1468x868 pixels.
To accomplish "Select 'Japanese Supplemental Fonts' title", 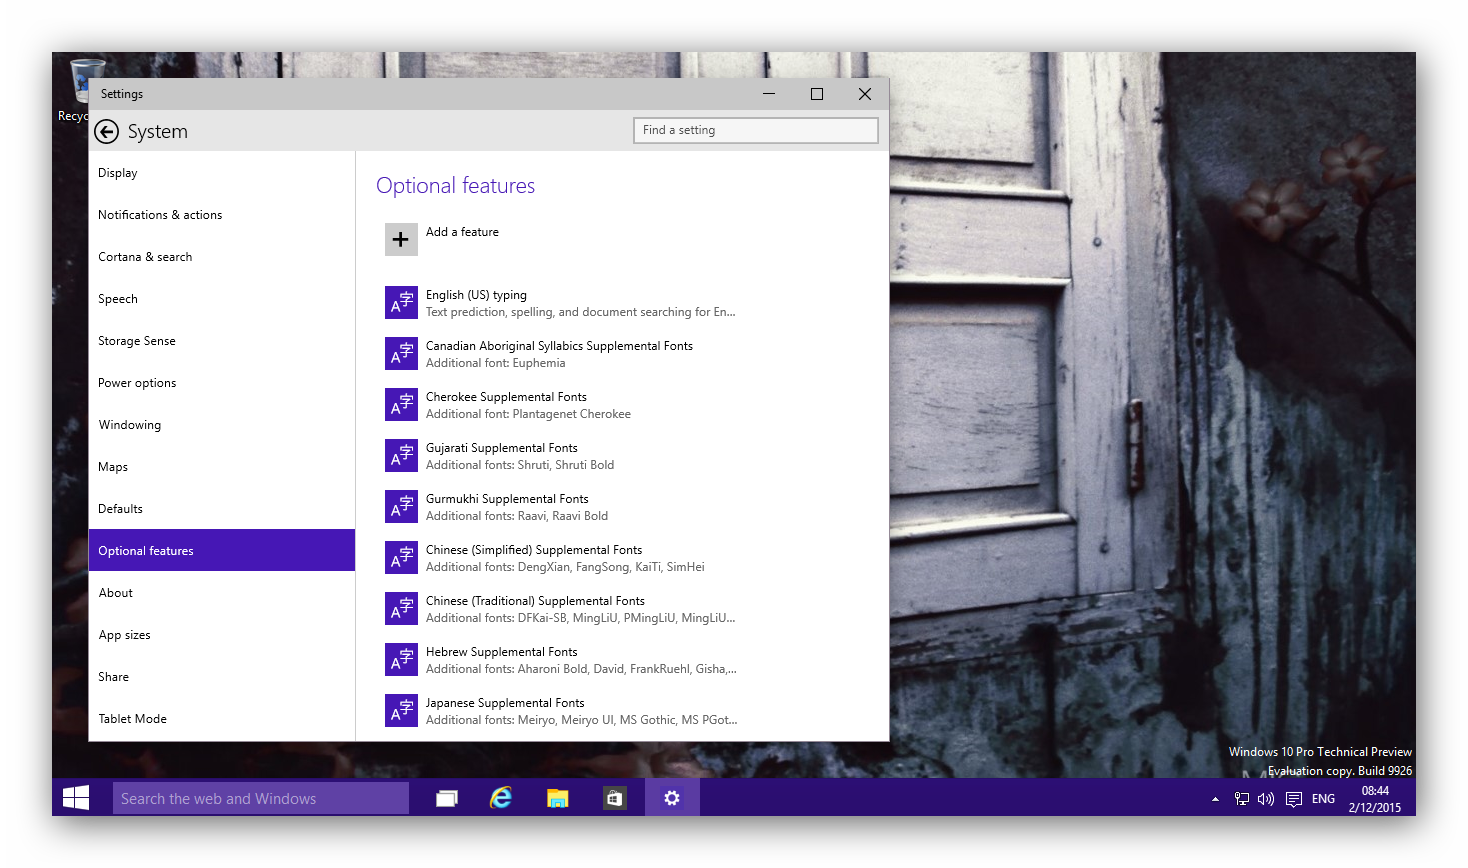I will click(x=505, y=703).
